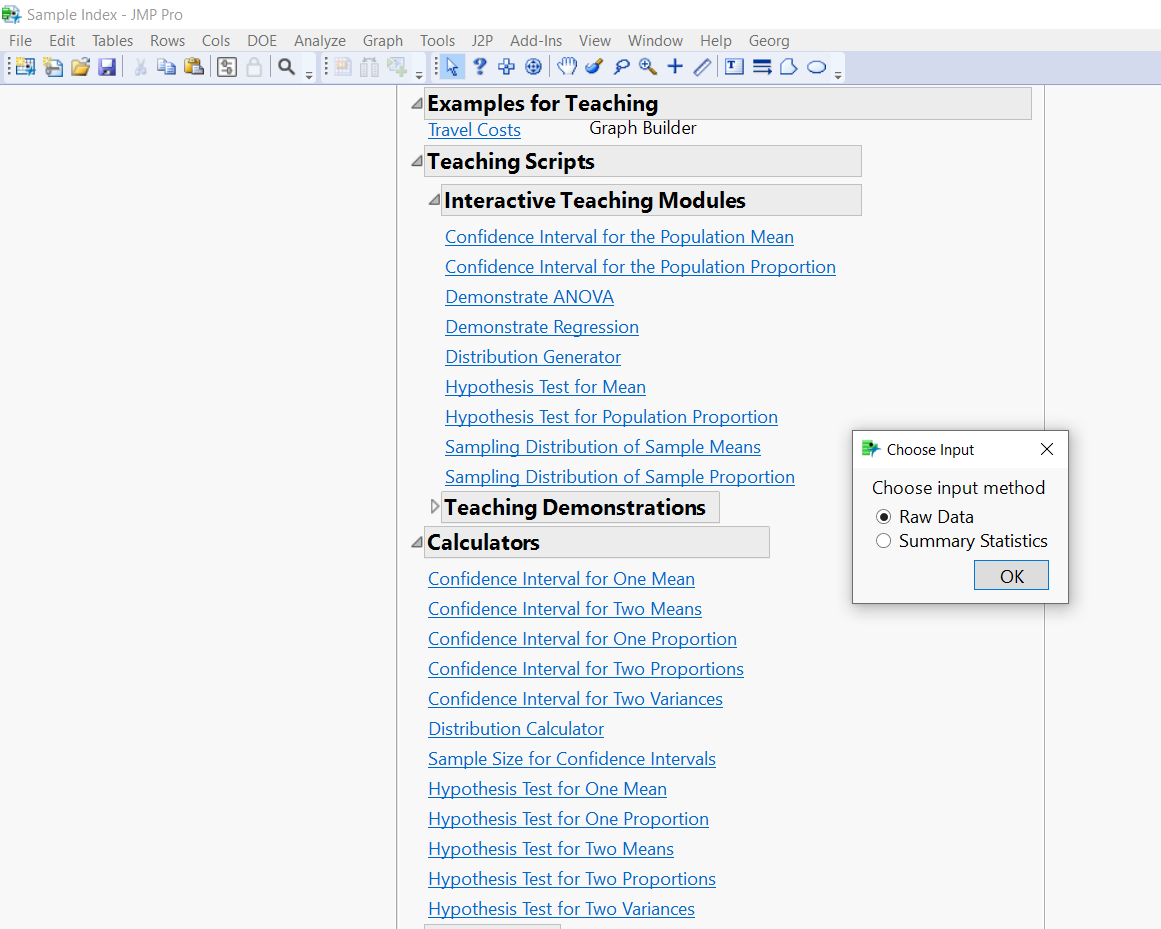Open a file with the folder icon
Image resolution: width=1161 pixels, height=929 pixels.
(x=80, y=67)
